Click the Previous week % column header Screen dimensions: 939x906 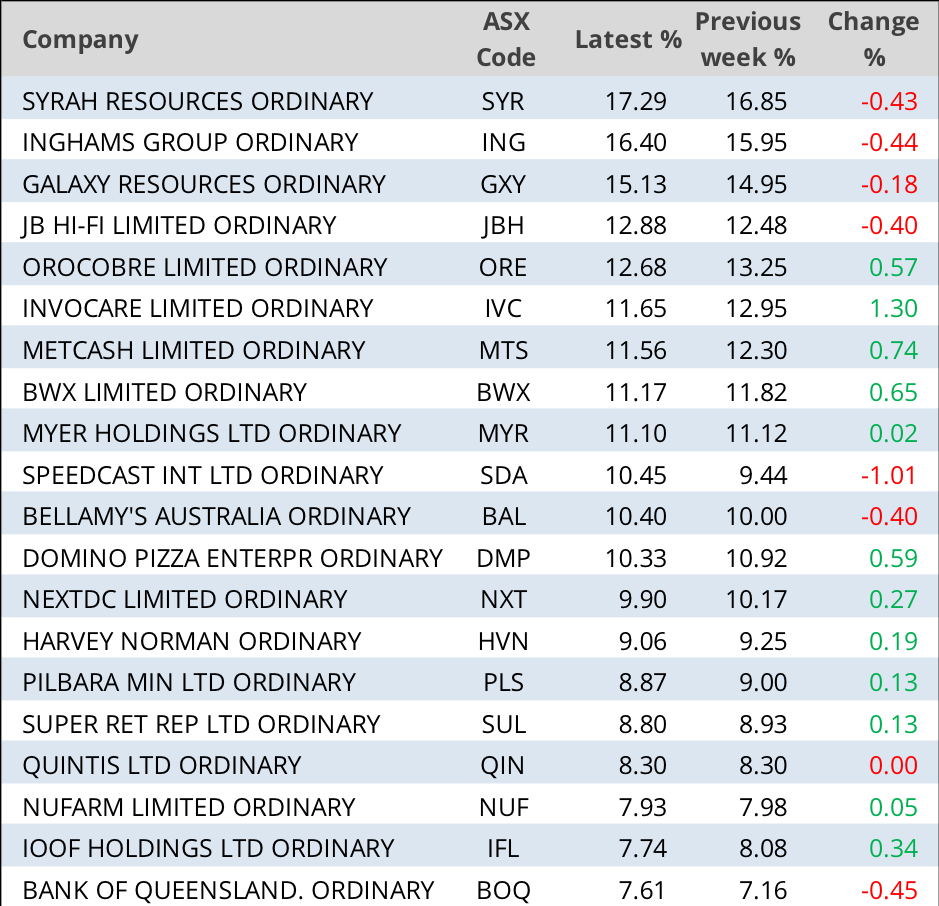tap(747, 40)
